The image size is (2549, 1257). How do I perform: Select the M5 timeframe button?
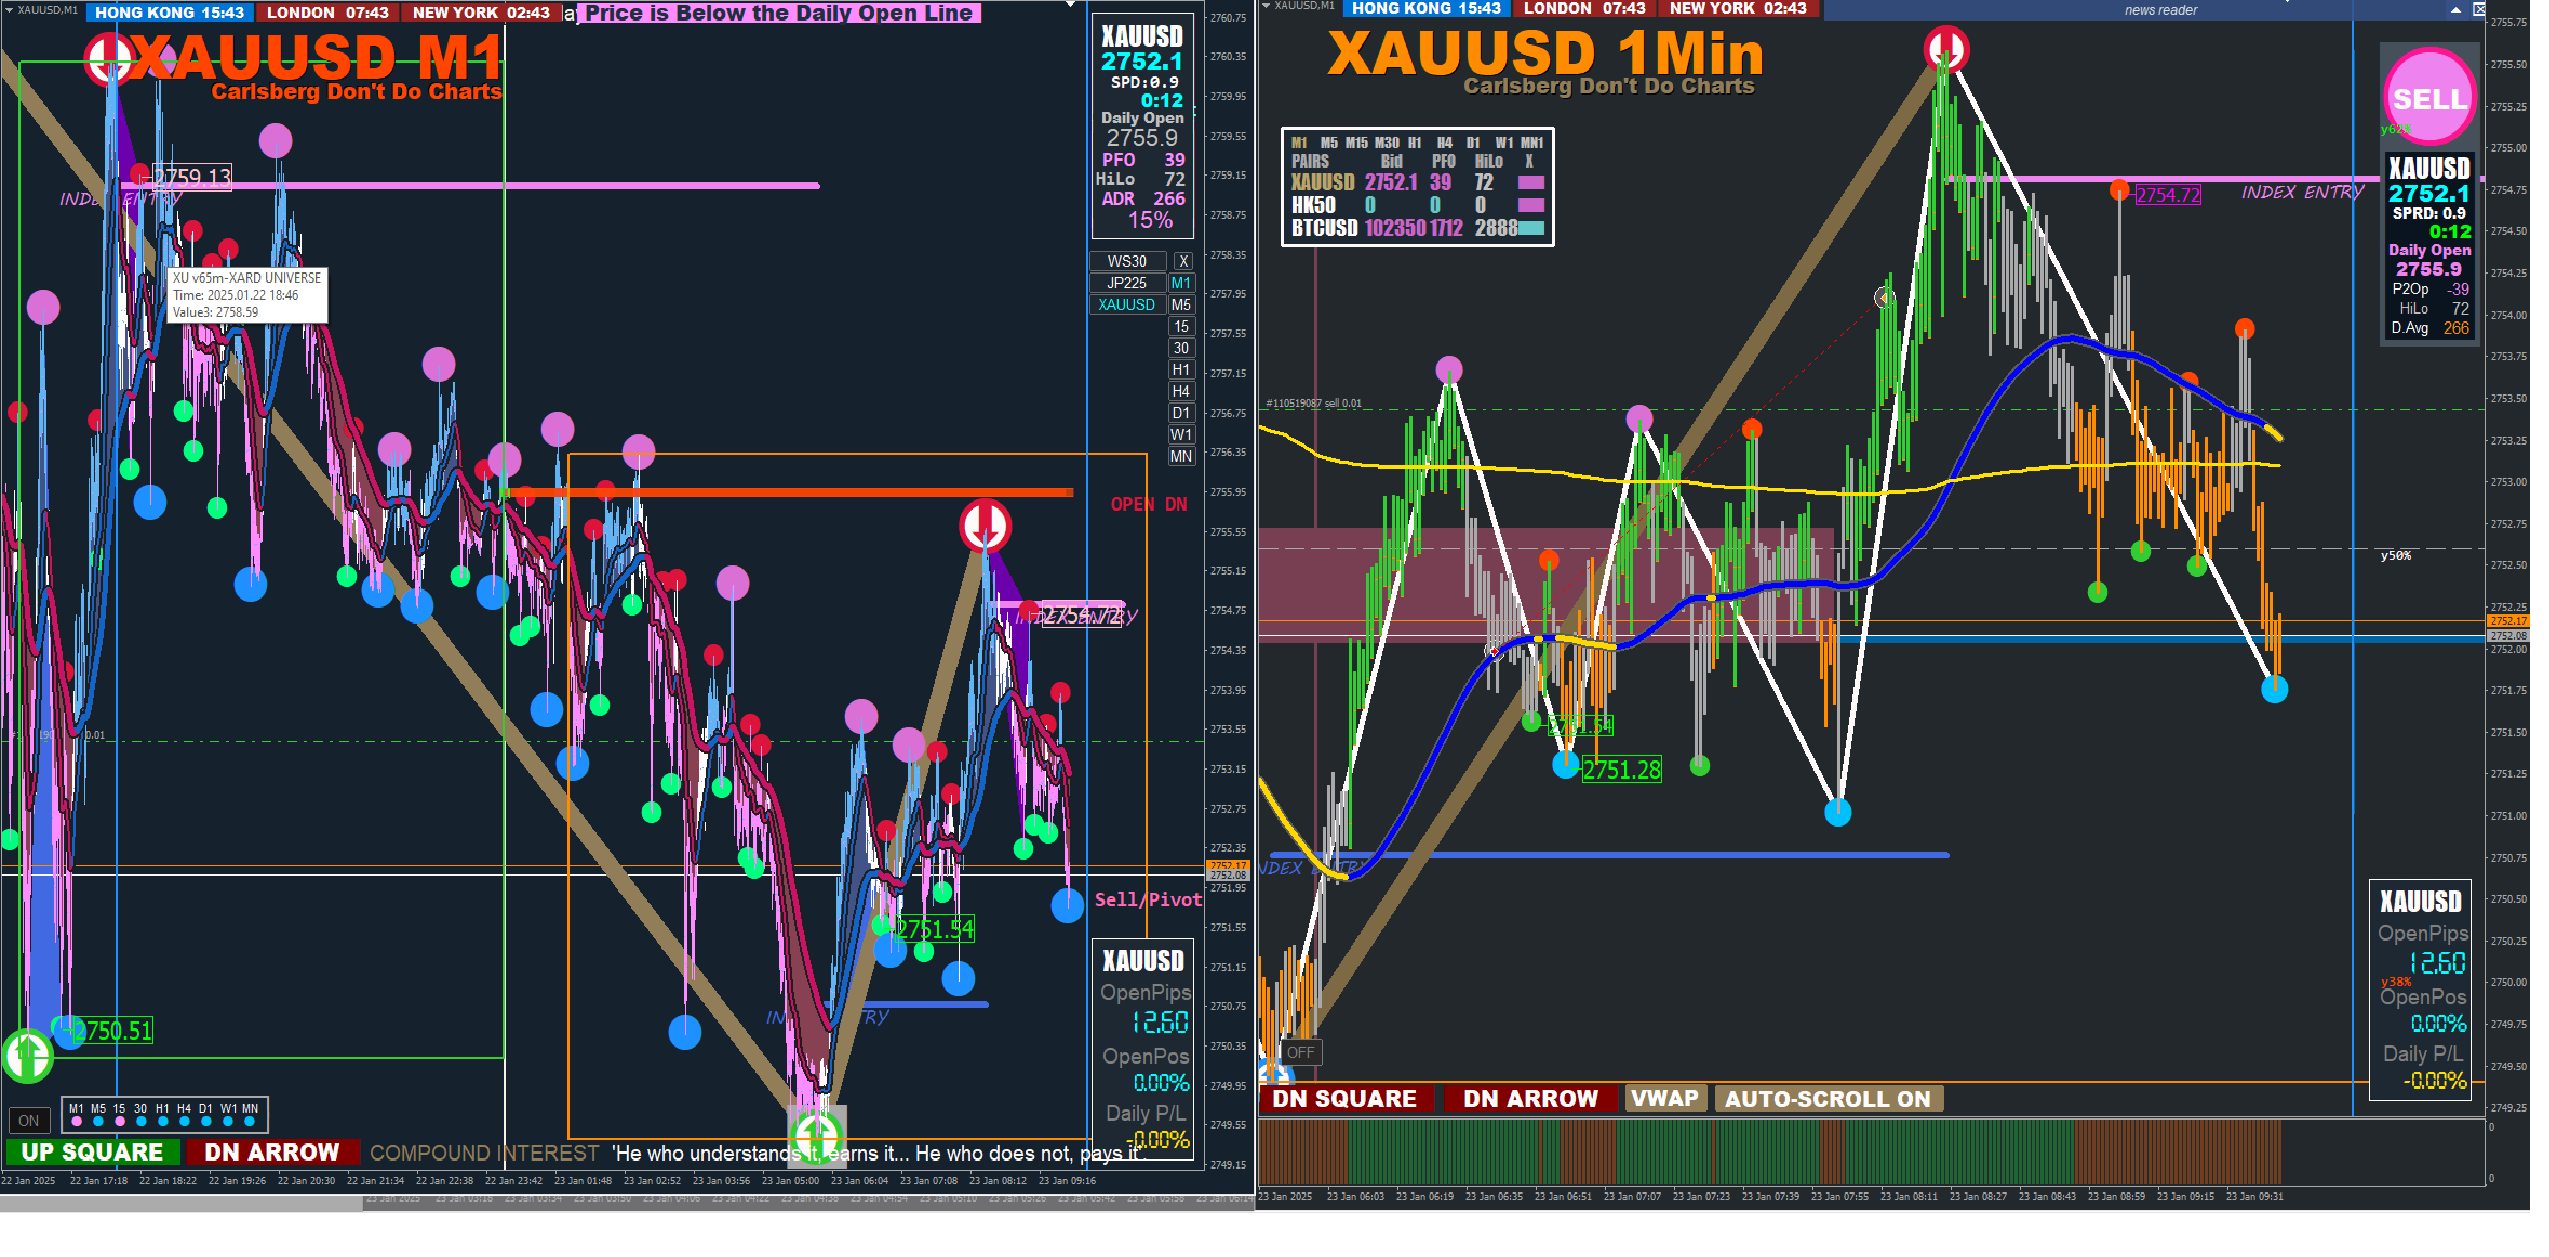[x=1181, y=304]
